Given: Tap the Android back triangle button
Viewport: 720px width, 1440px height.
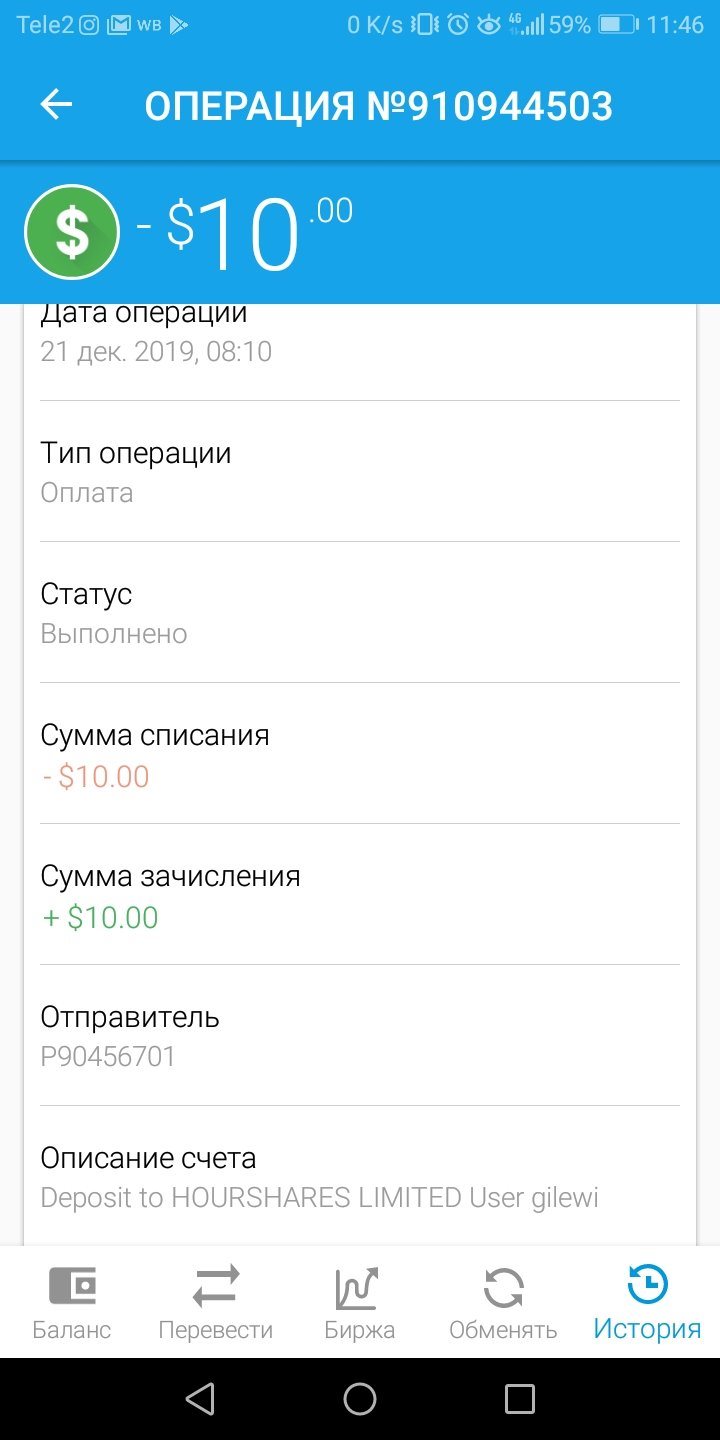Looking at the screenshot, I should tap(201, 1399).
